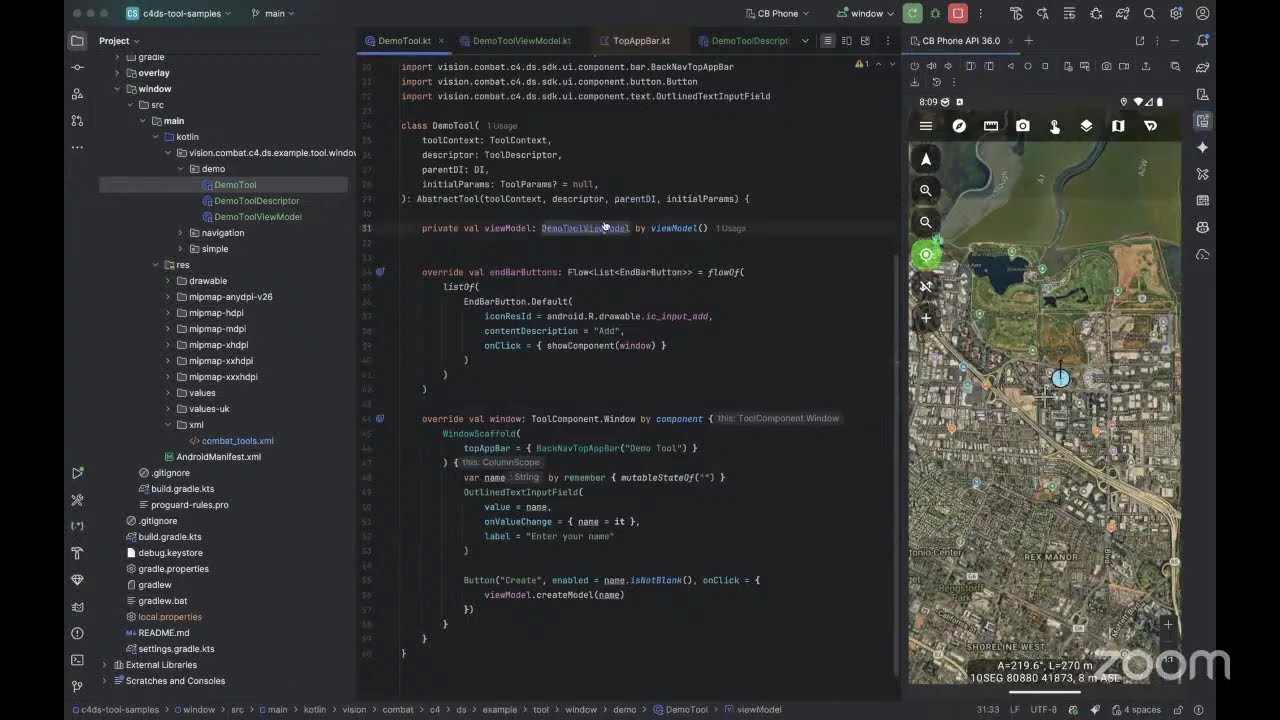Select the CB Phone API 36.0 device tab
Viewport: 1280px width, 720px height.
coord(960,41)
